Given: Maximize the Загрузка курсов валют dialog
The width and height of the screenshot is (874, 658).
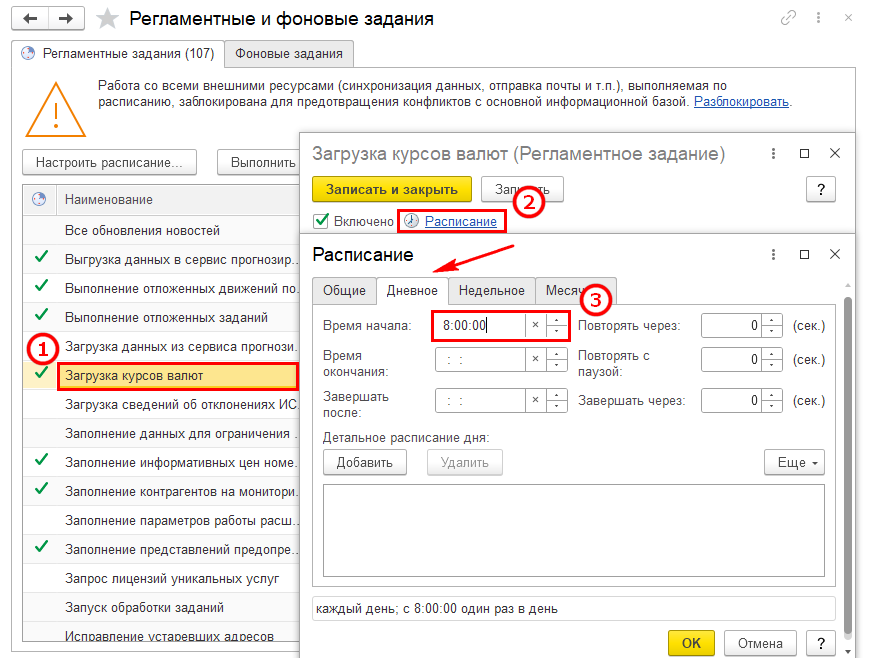Looking at the screenshot, I should pyautogui.click(x=804, y=153).
